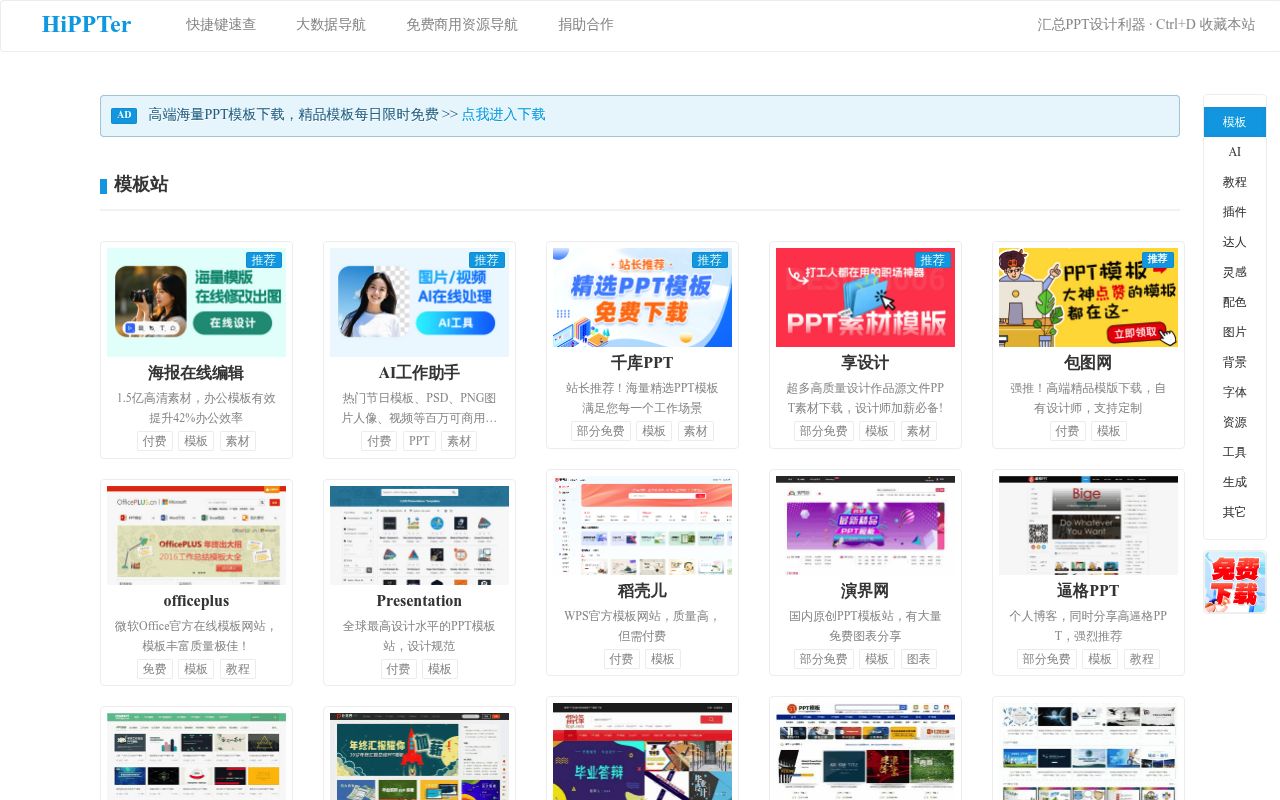Click the Presentation site screenshot thumbnail
This screenshot has height=800, width=1280.
pyautogui.click(x=419, y=535)
